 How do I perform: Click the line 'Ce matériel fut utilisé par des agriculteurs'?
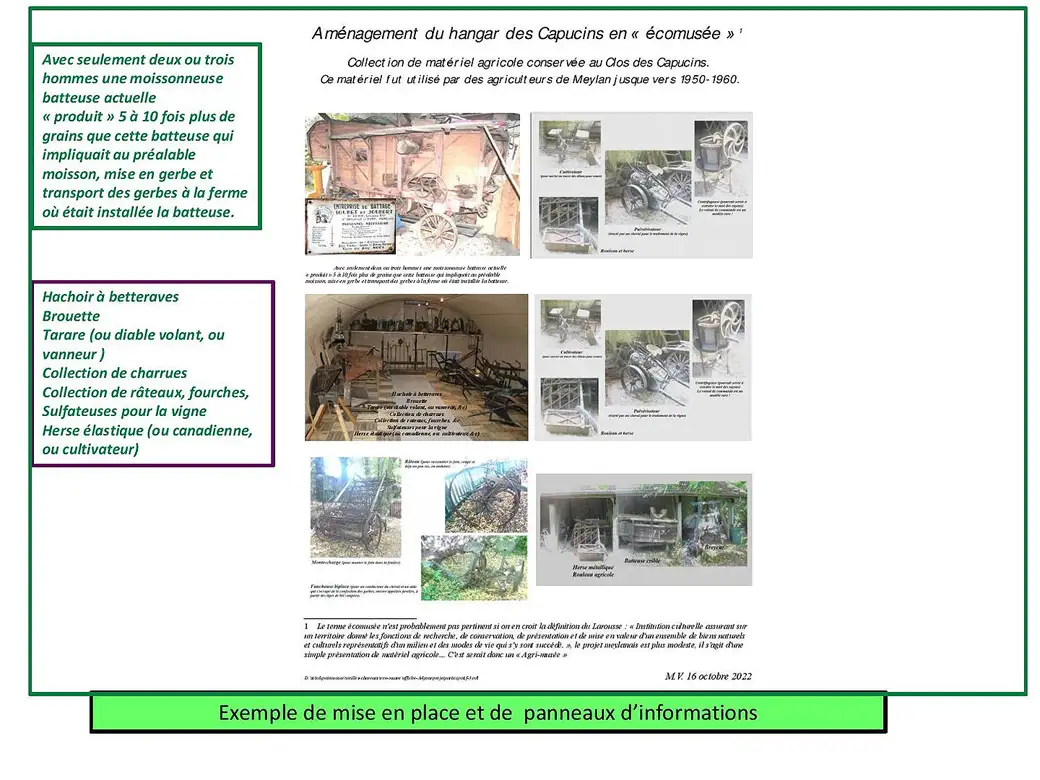click(529, 79)
